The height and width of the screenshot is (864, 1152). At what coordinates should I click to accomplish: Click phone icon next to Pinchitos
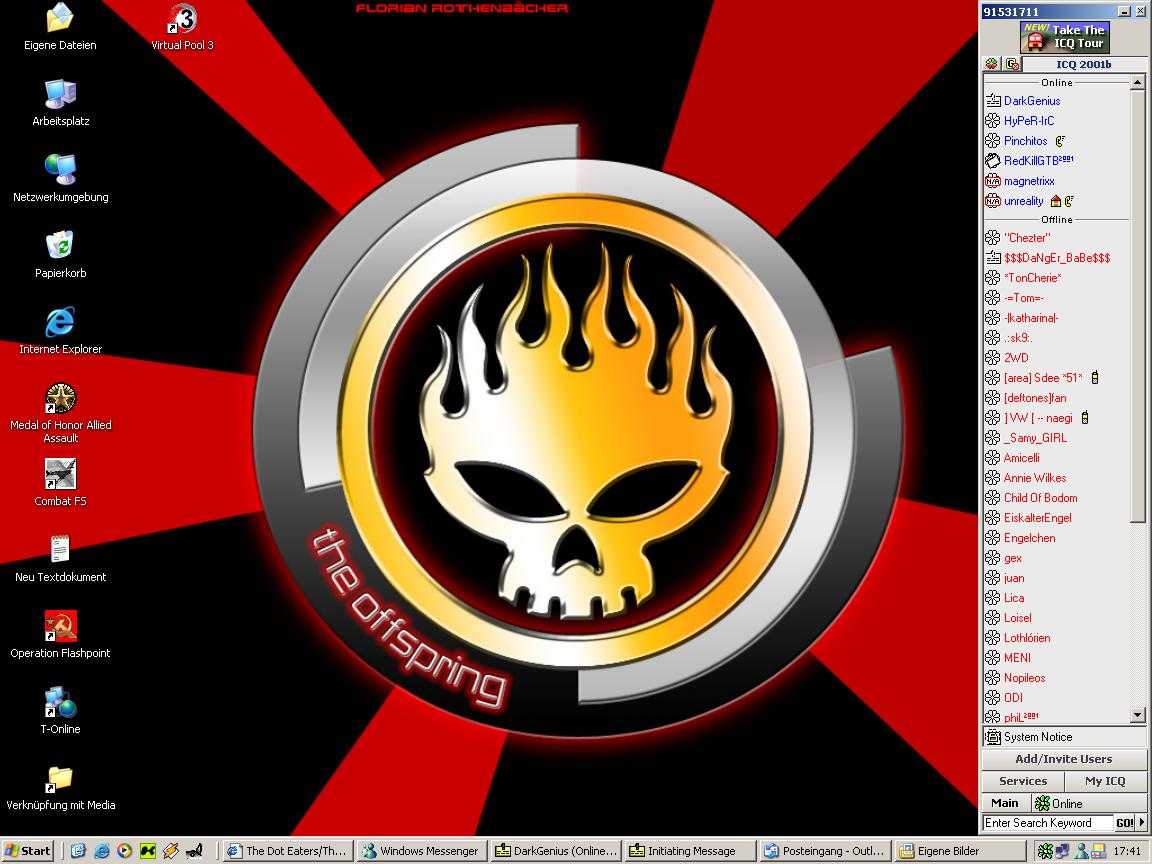(1060, 141)
